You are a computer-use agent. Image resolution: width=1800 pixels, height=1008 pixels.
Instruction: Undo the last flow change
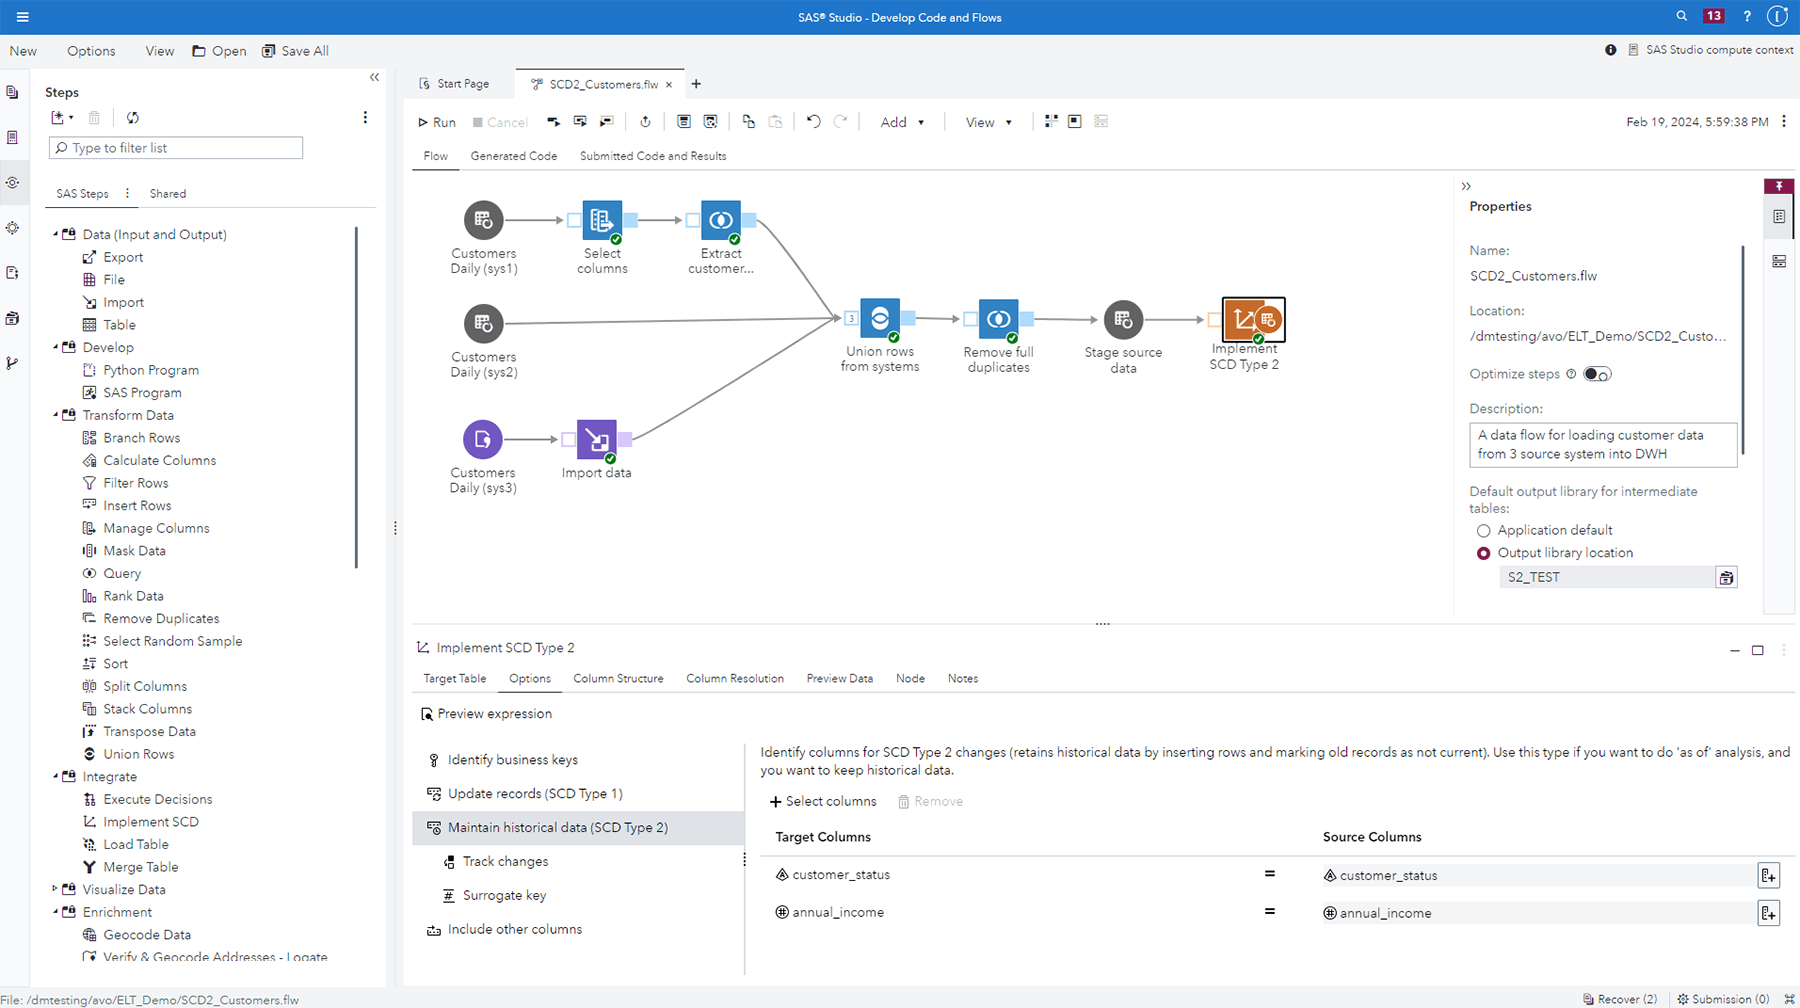pos(812,121)
